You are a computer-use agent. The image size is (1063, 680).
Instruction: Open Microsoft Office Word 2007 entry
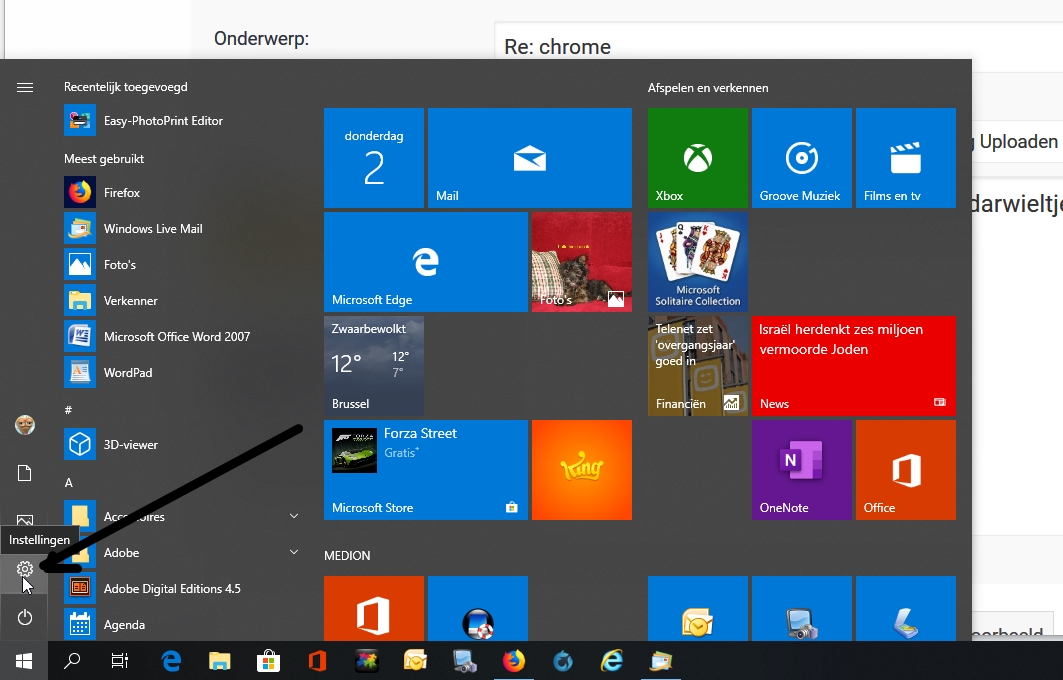(176, 336)
